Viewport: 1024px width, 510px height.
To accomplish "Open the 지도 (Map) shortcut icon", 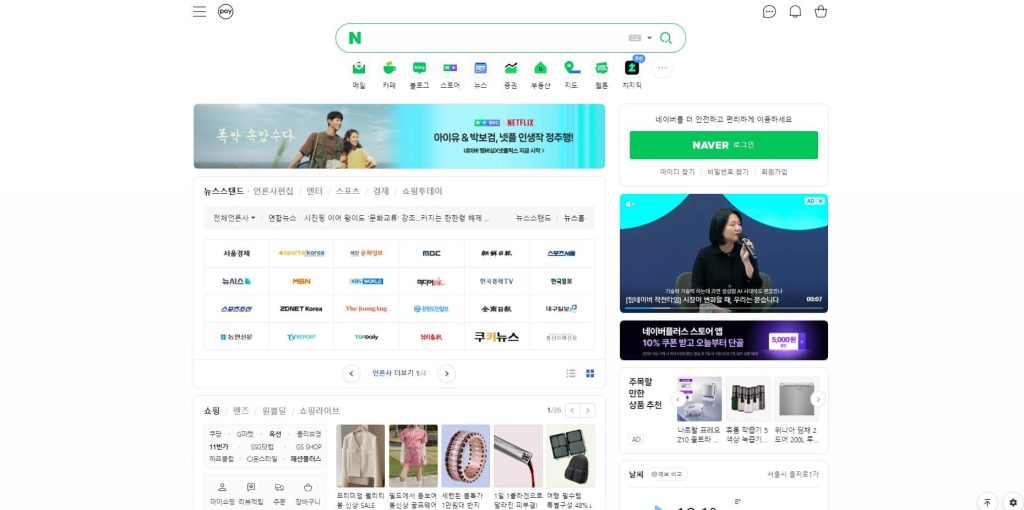I will (571, 68).
